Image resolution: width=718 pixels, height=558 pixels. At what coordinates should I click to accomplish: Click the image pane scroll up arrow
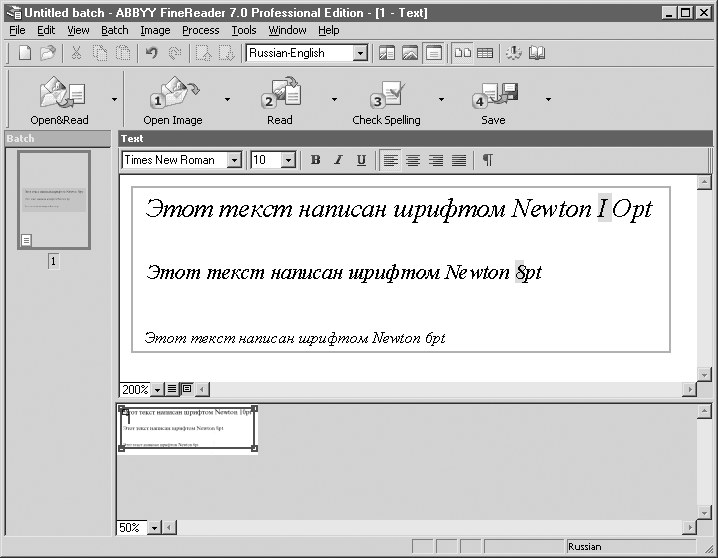point(704,411)
